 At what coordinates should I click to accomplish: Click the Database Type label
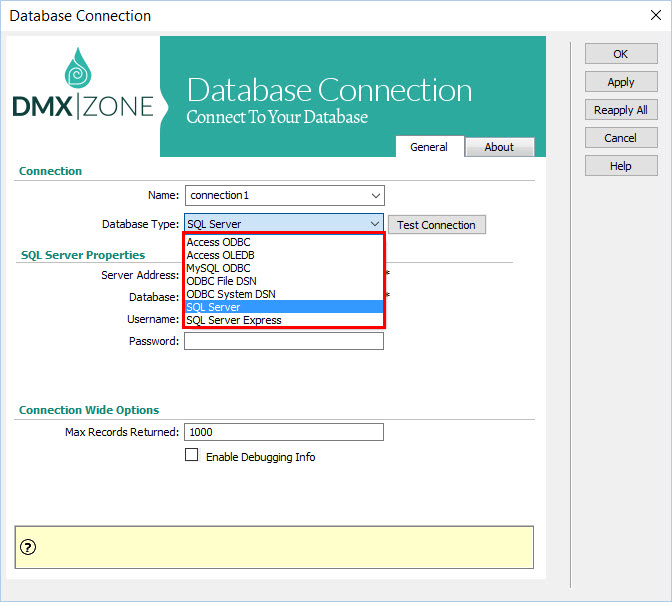pos(141,224)
